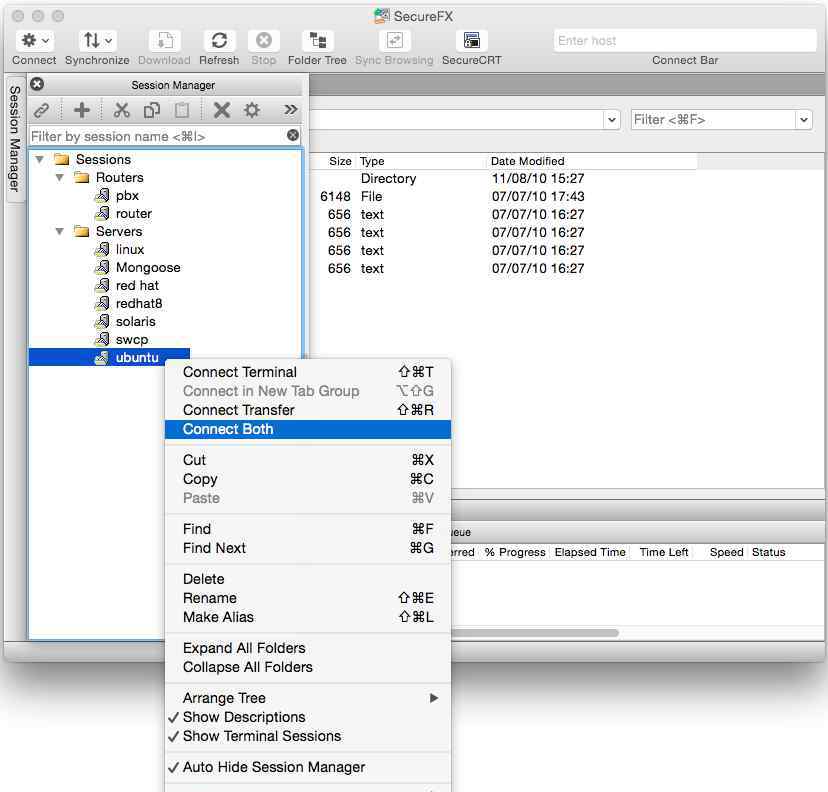Click the Status column header
Image resolution: width=828 pixels, height=792 pixels.
point(768,552)
